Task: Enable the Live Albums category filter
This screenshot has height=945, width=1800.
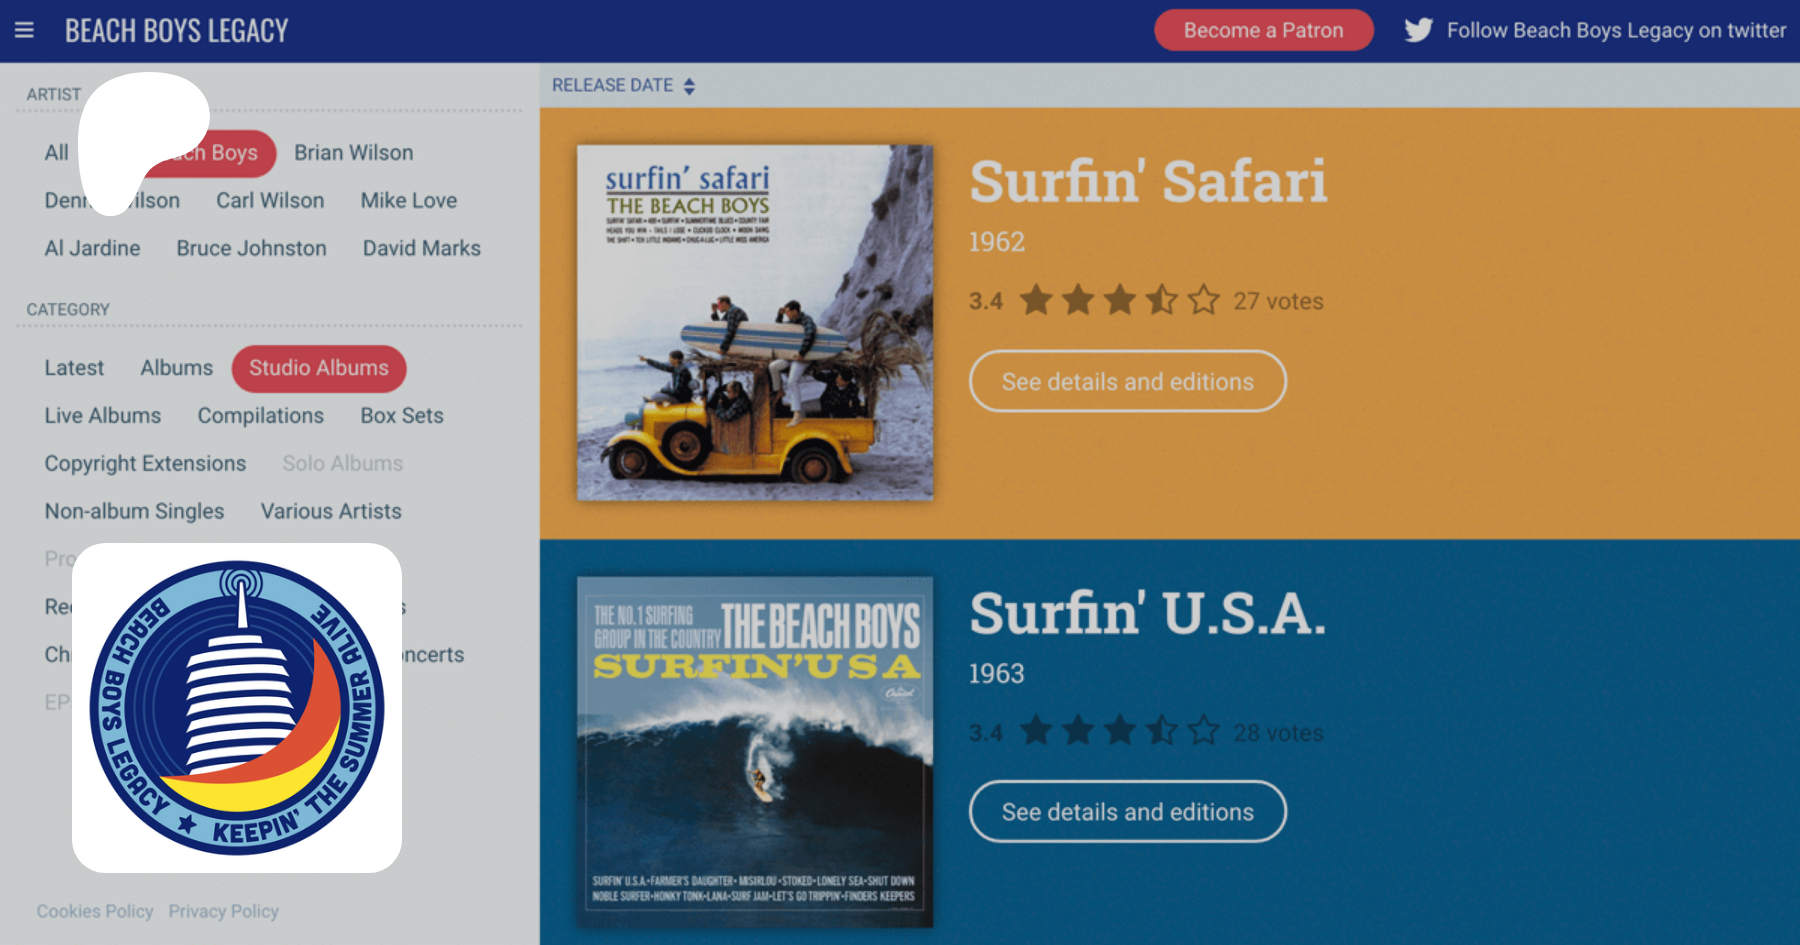Action: coord(102,416)
